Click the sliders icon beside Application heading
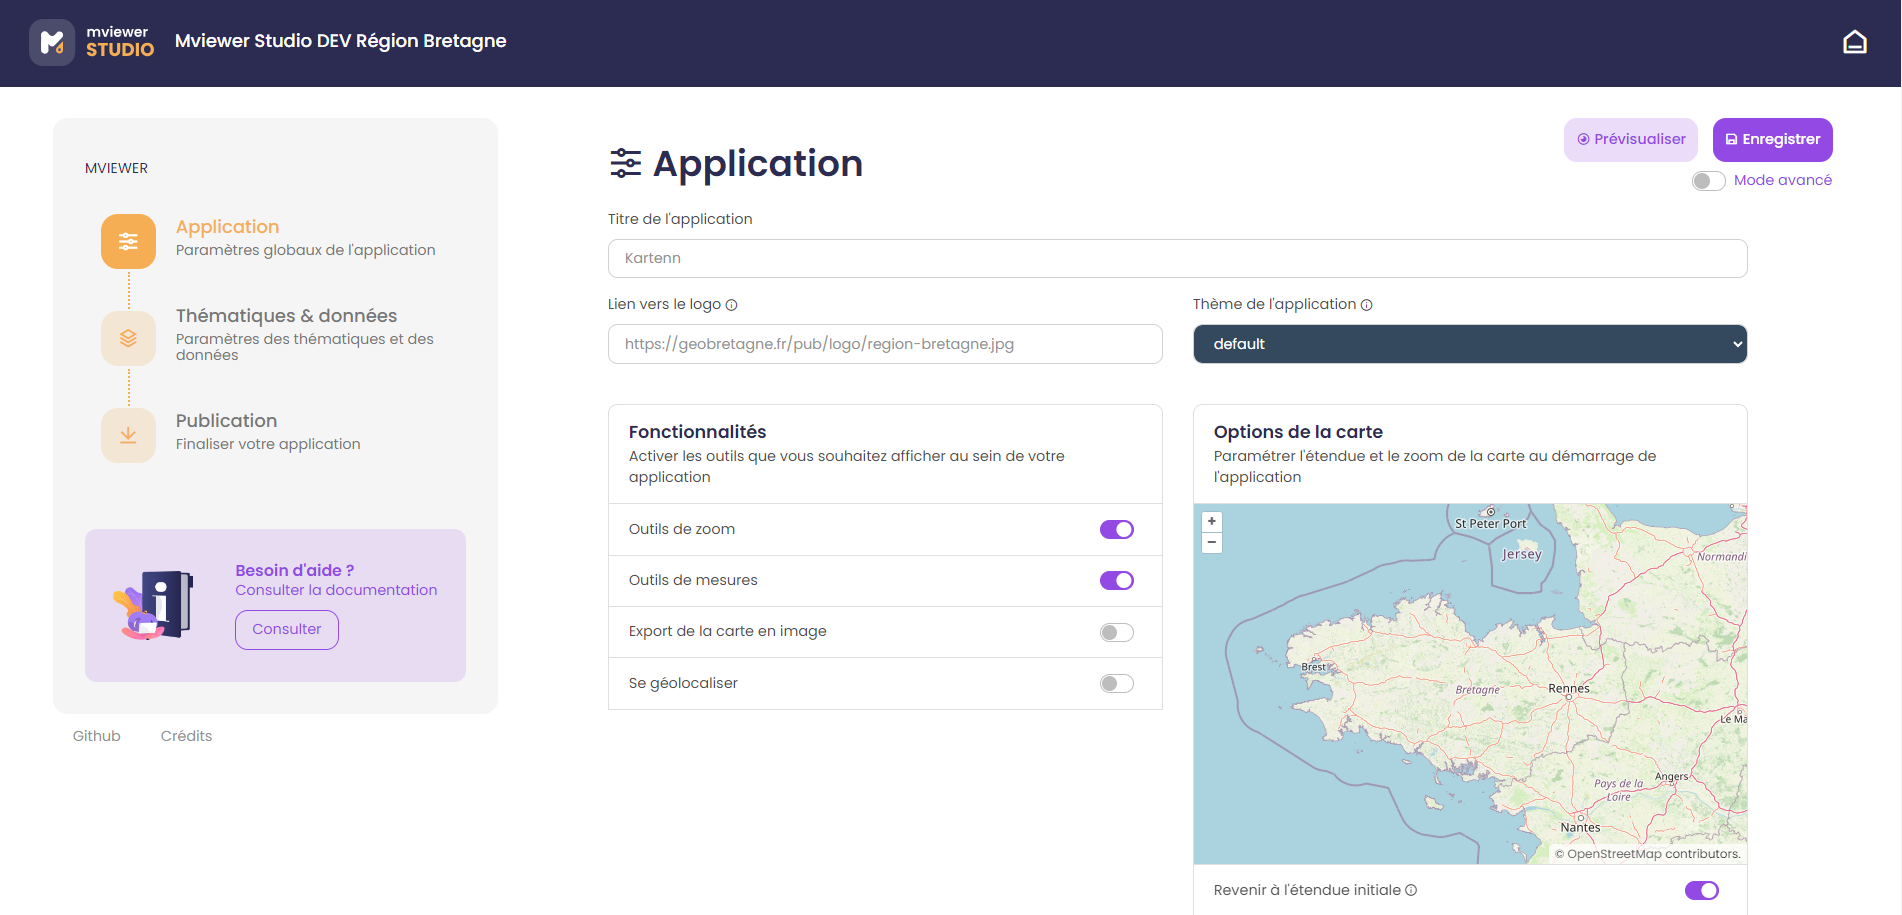 click(x=626, y=163)
